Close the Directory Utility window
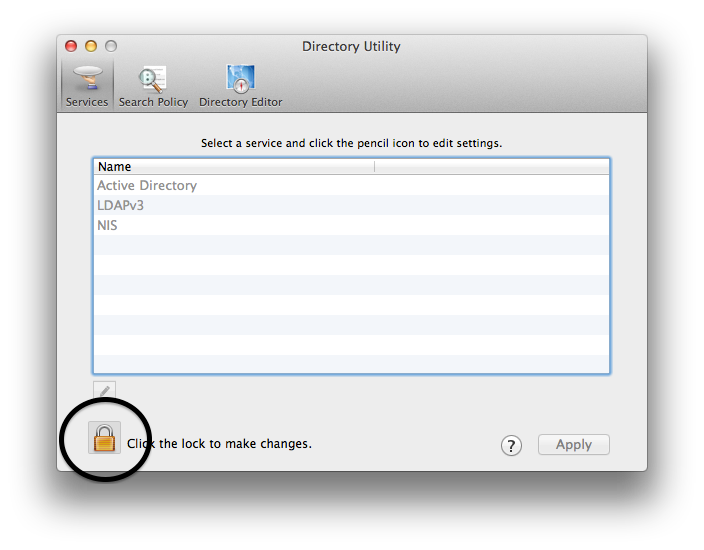This screenshot has width=704, height=550. [x=71, y=46]
